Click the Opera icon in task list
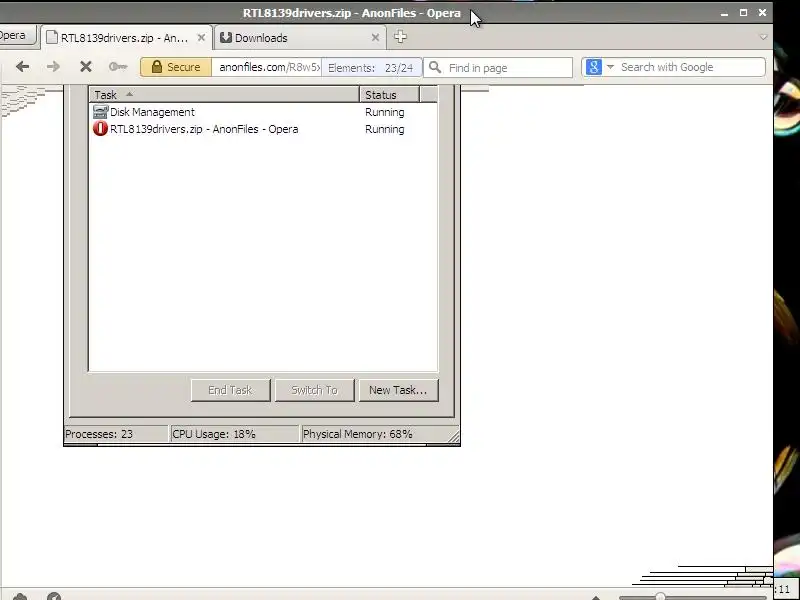 101,129
